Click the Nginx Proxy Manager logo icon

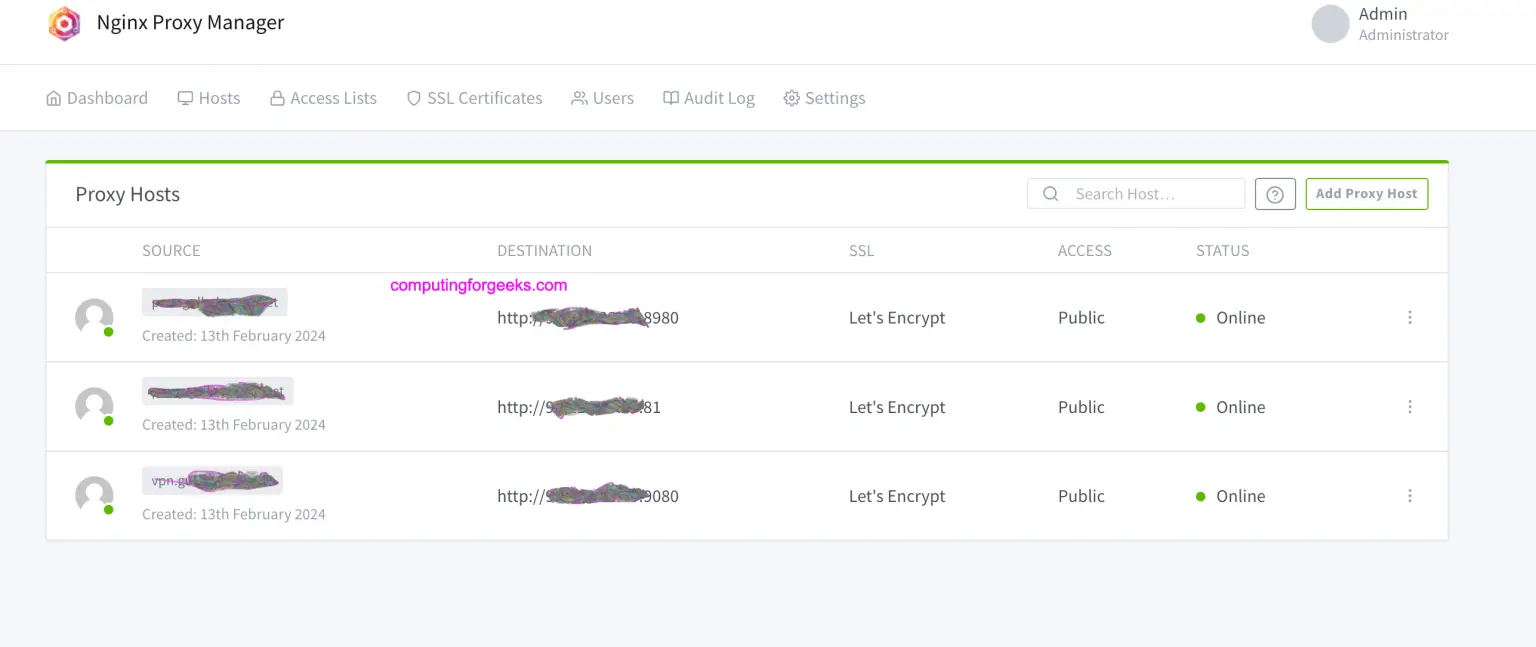tap(64, 23)
